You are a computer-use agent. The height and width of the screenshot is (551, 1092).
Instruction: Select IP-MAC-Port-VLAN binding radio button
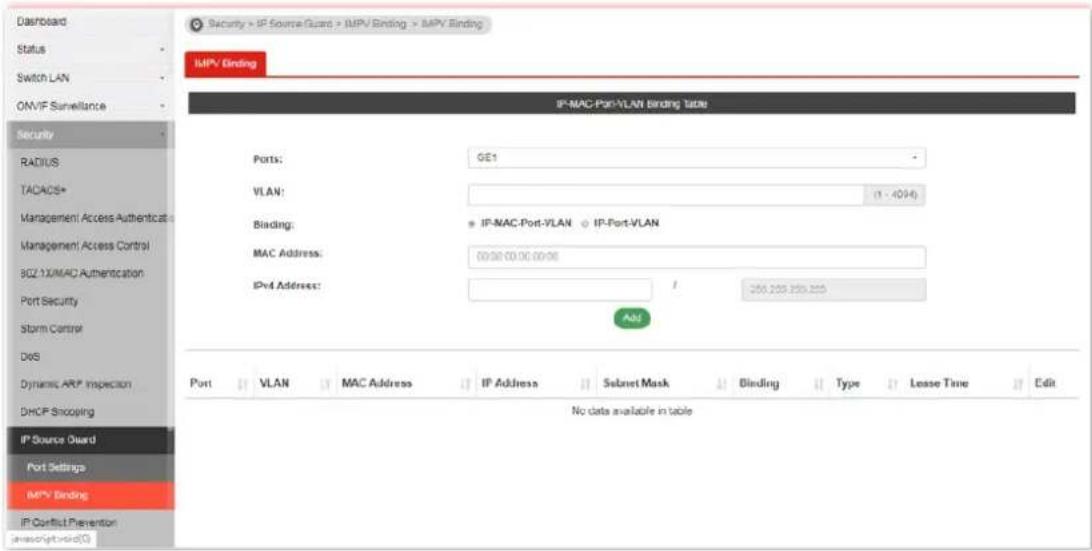click(x=473, y=224)
